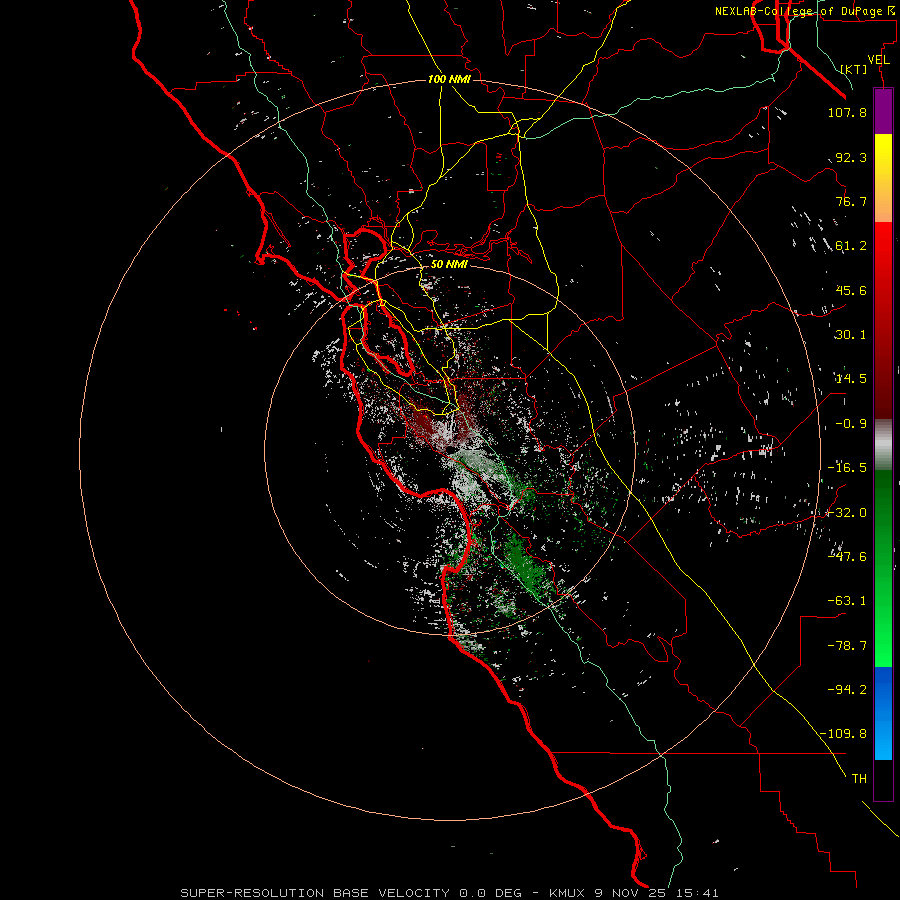Click the 30.1 velocity scale value
Viewport: 900px width, 900px height.
coord(851,335)
